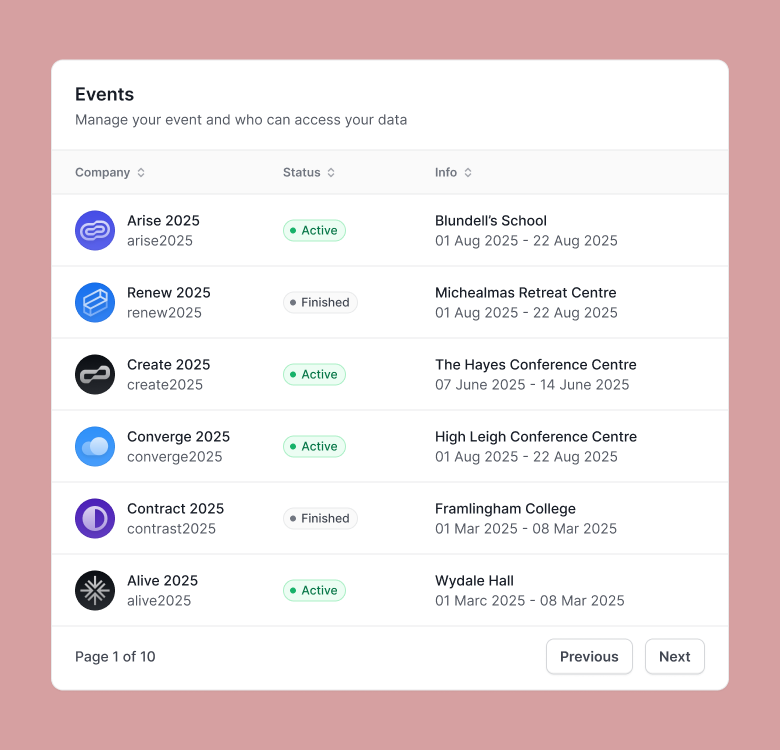780x750 pixels.
Task: Sort by Company column arrows
Action: (141, 172)
